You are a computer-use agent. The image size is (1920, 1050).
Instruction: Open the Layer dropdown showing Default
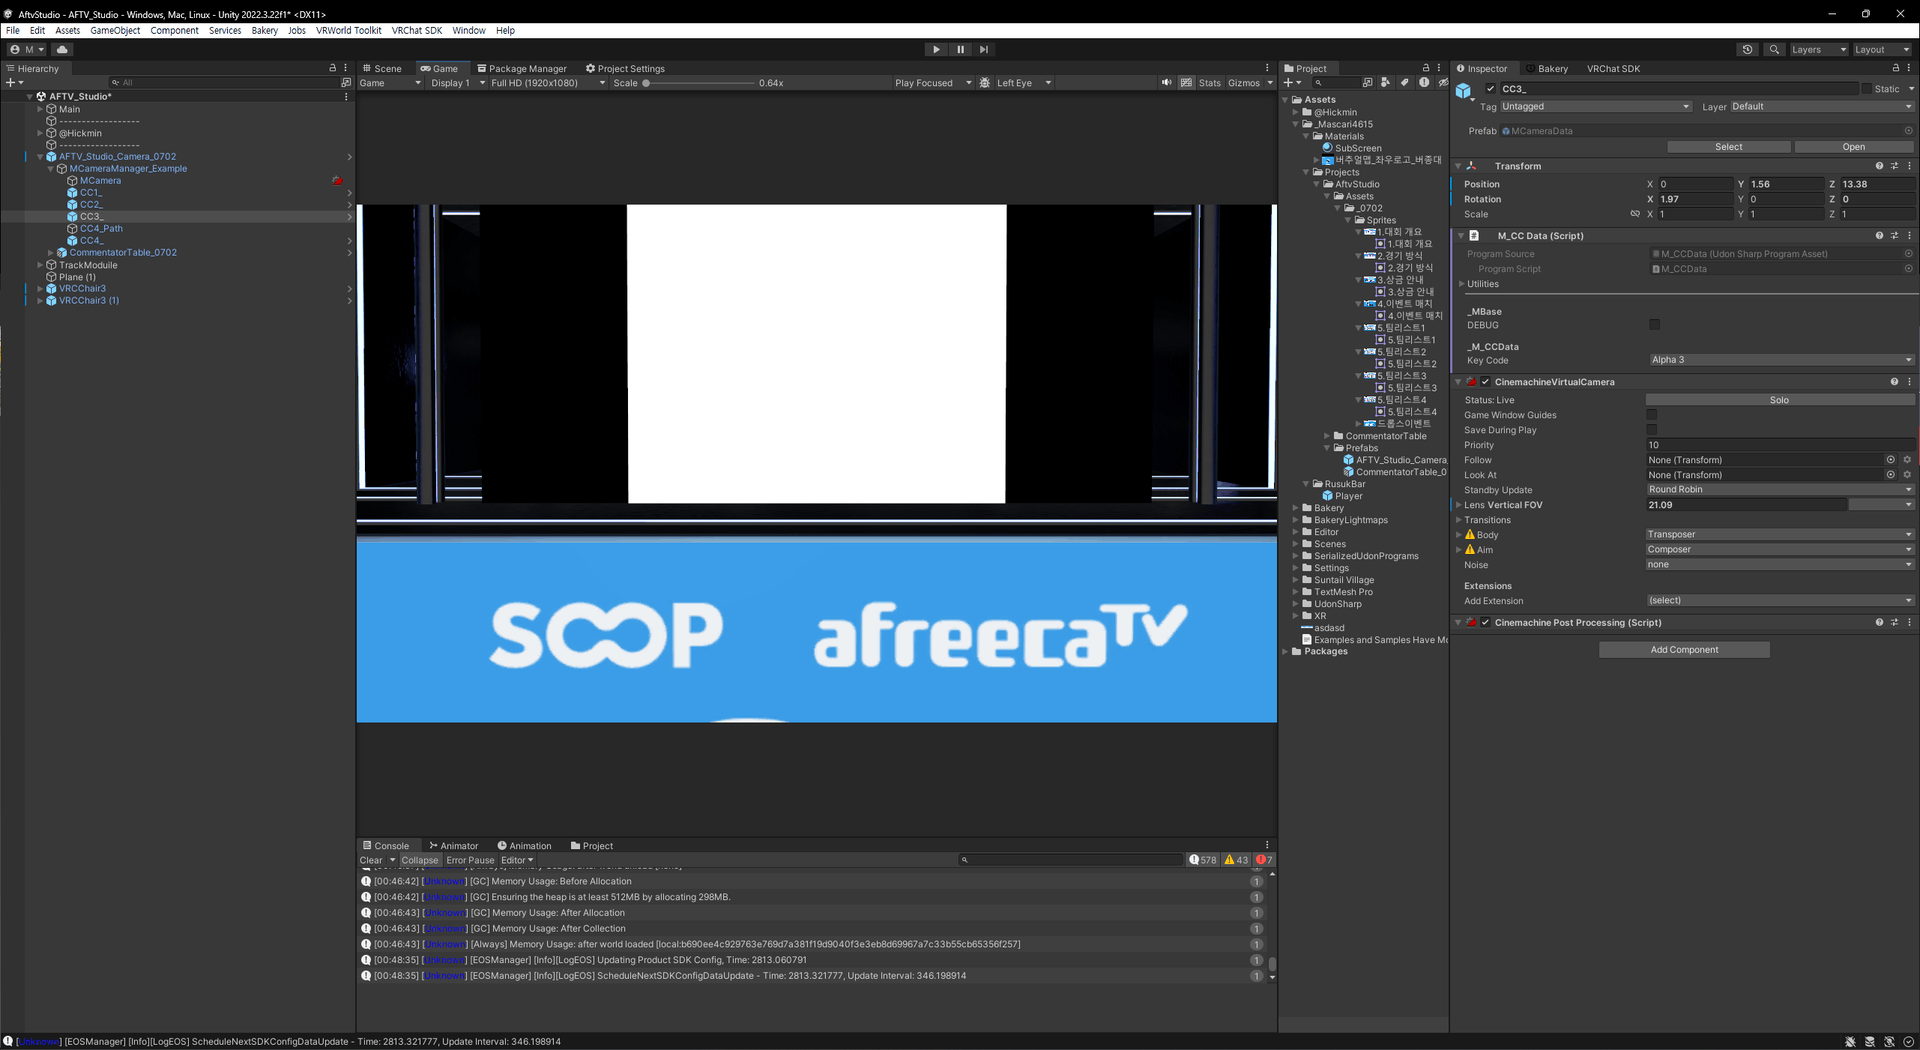click(x=1822, y=107)
